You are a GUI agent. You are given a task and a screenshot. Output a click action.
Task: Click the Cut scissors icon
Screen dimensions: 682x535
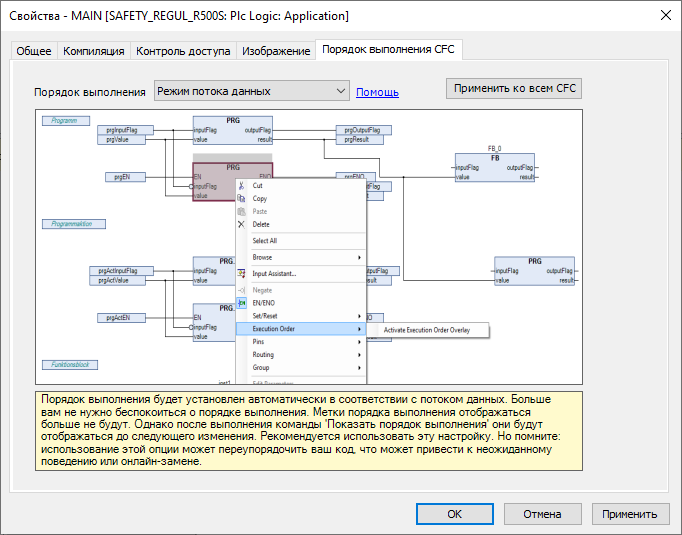(x=241, y=186)
